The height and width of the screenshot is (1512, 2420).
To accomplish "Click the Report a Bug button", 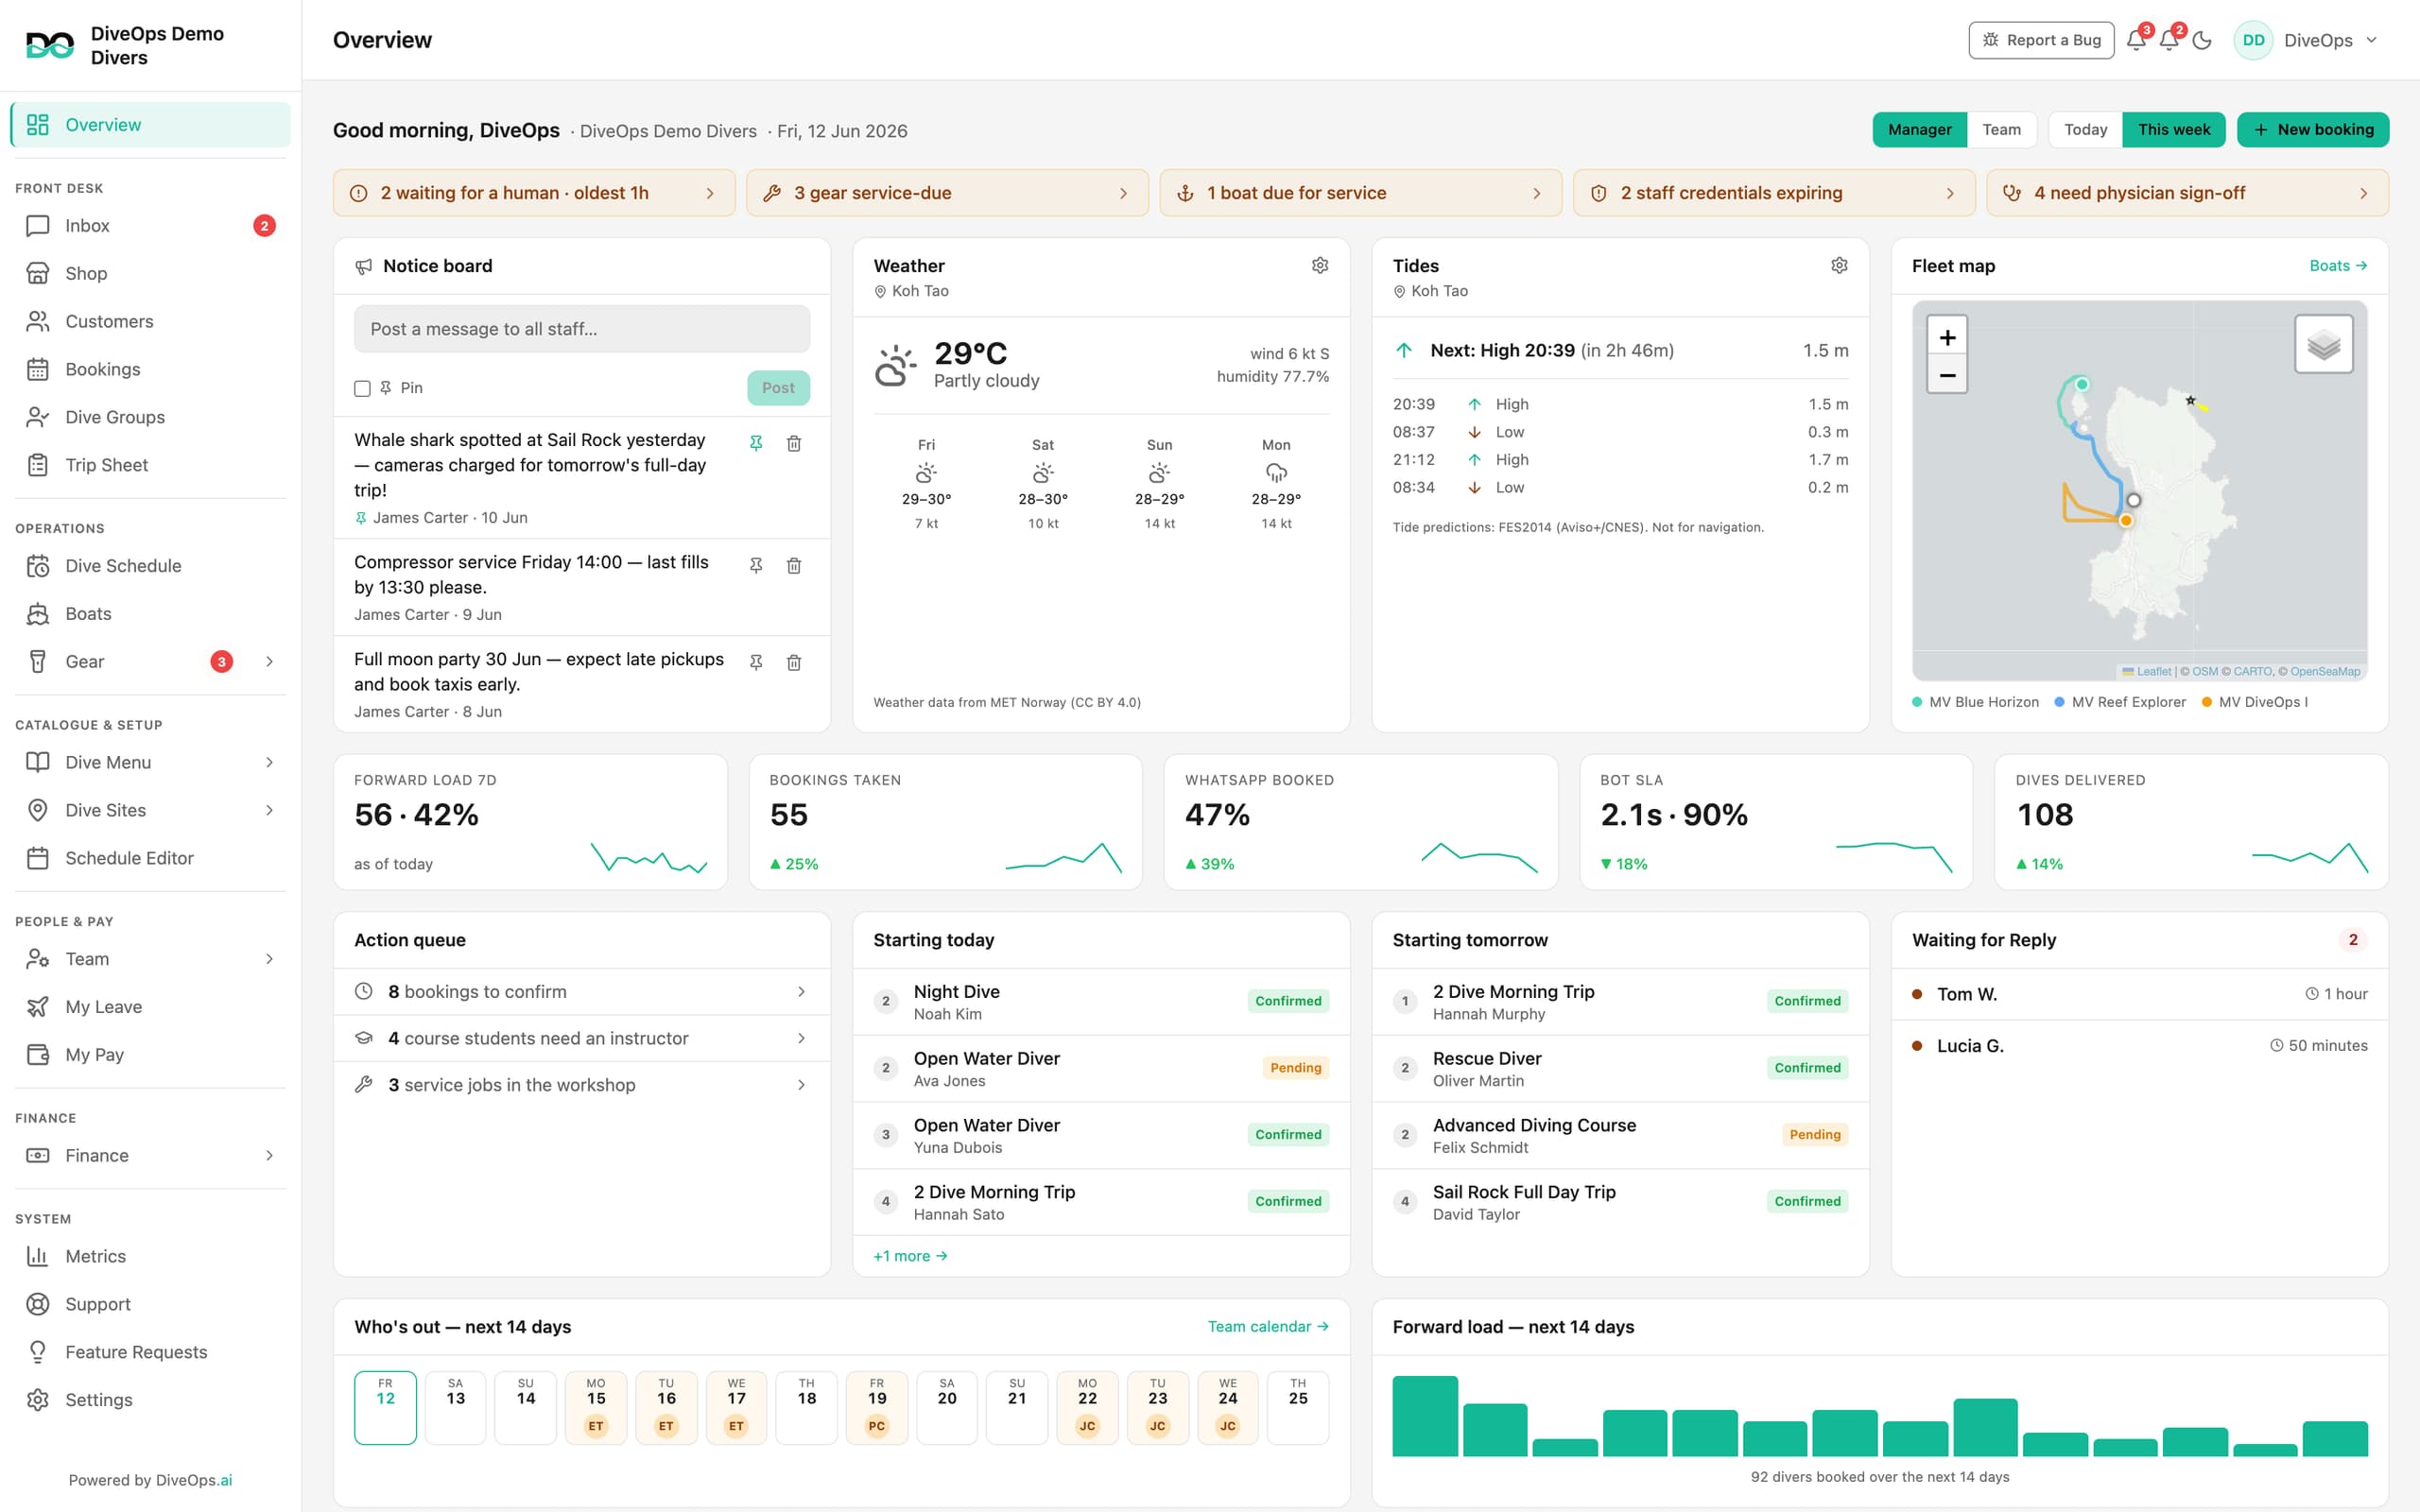I will coord(2041,40).
